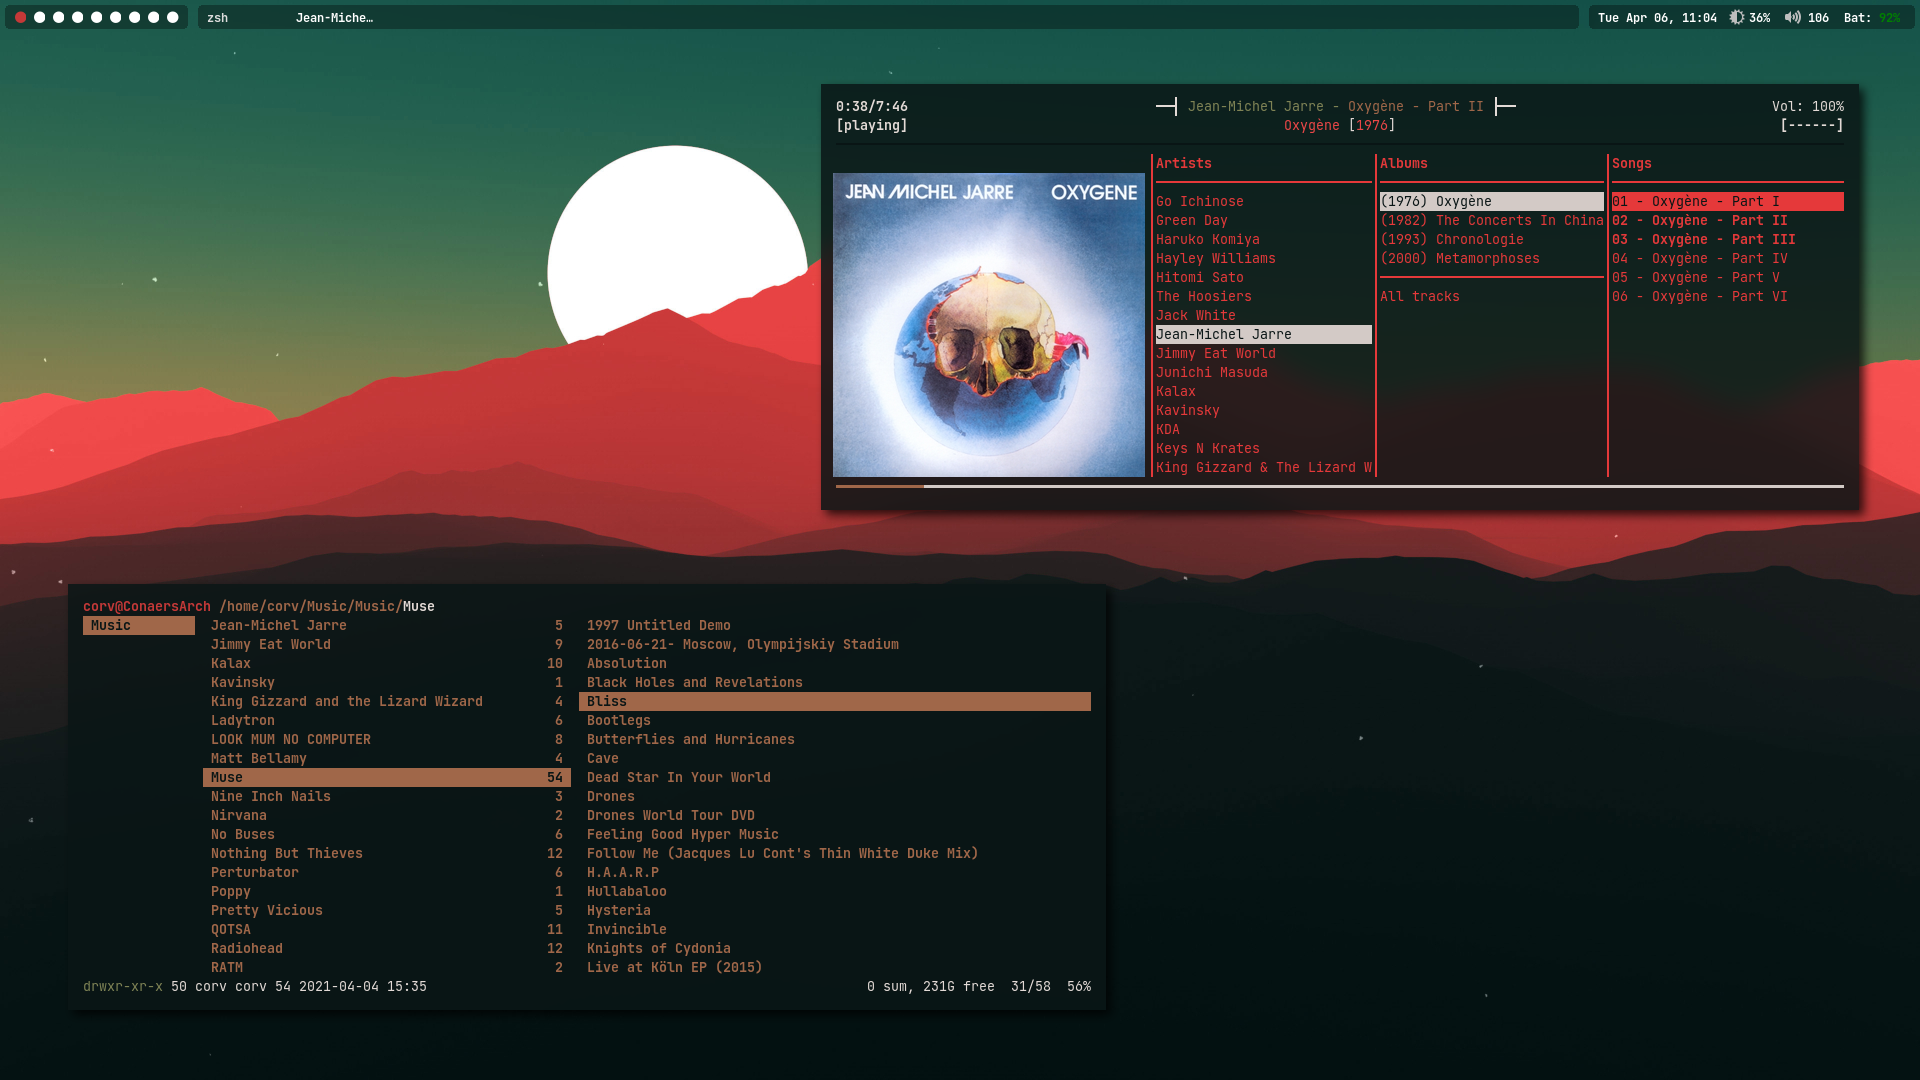Click the red active workspace dot

click(x=20, y=17)
